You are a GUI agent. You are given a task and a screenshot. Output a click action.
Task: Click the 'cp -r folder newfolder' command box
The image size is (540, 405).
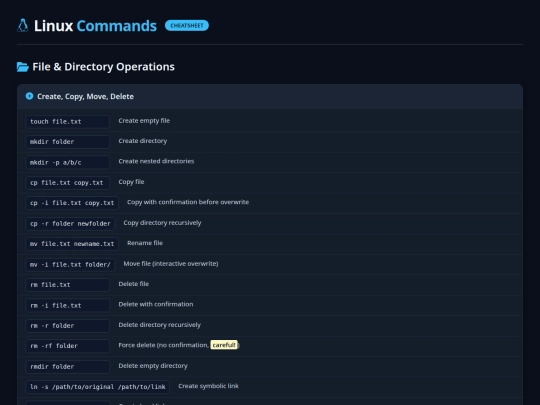tap(70, 224)
